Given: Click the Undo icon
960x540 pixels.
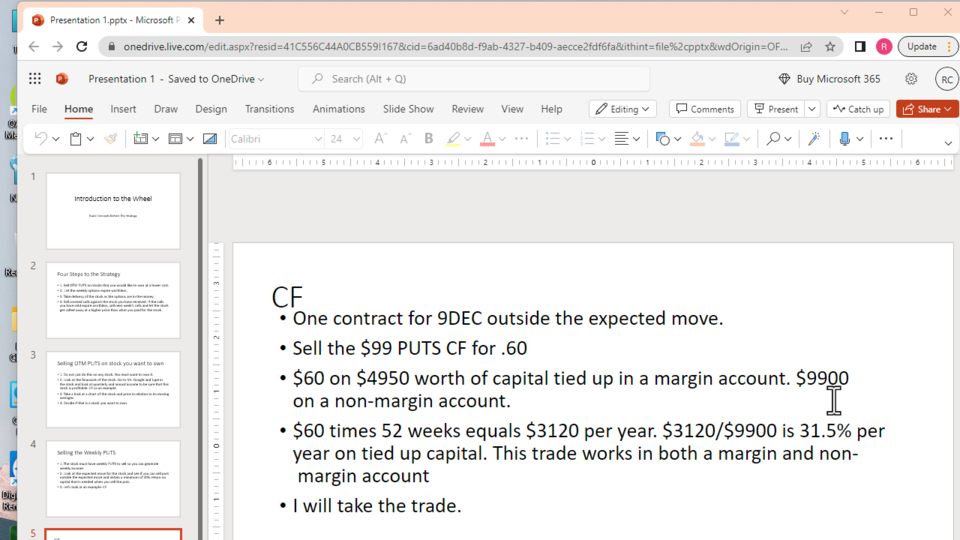Looking at the screenshot, I should point(40,139).
